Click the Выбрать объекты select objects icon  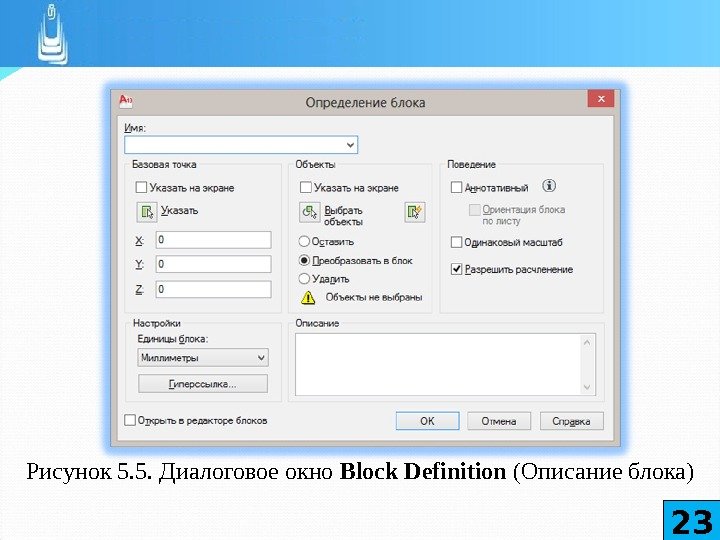click(310, 212)
